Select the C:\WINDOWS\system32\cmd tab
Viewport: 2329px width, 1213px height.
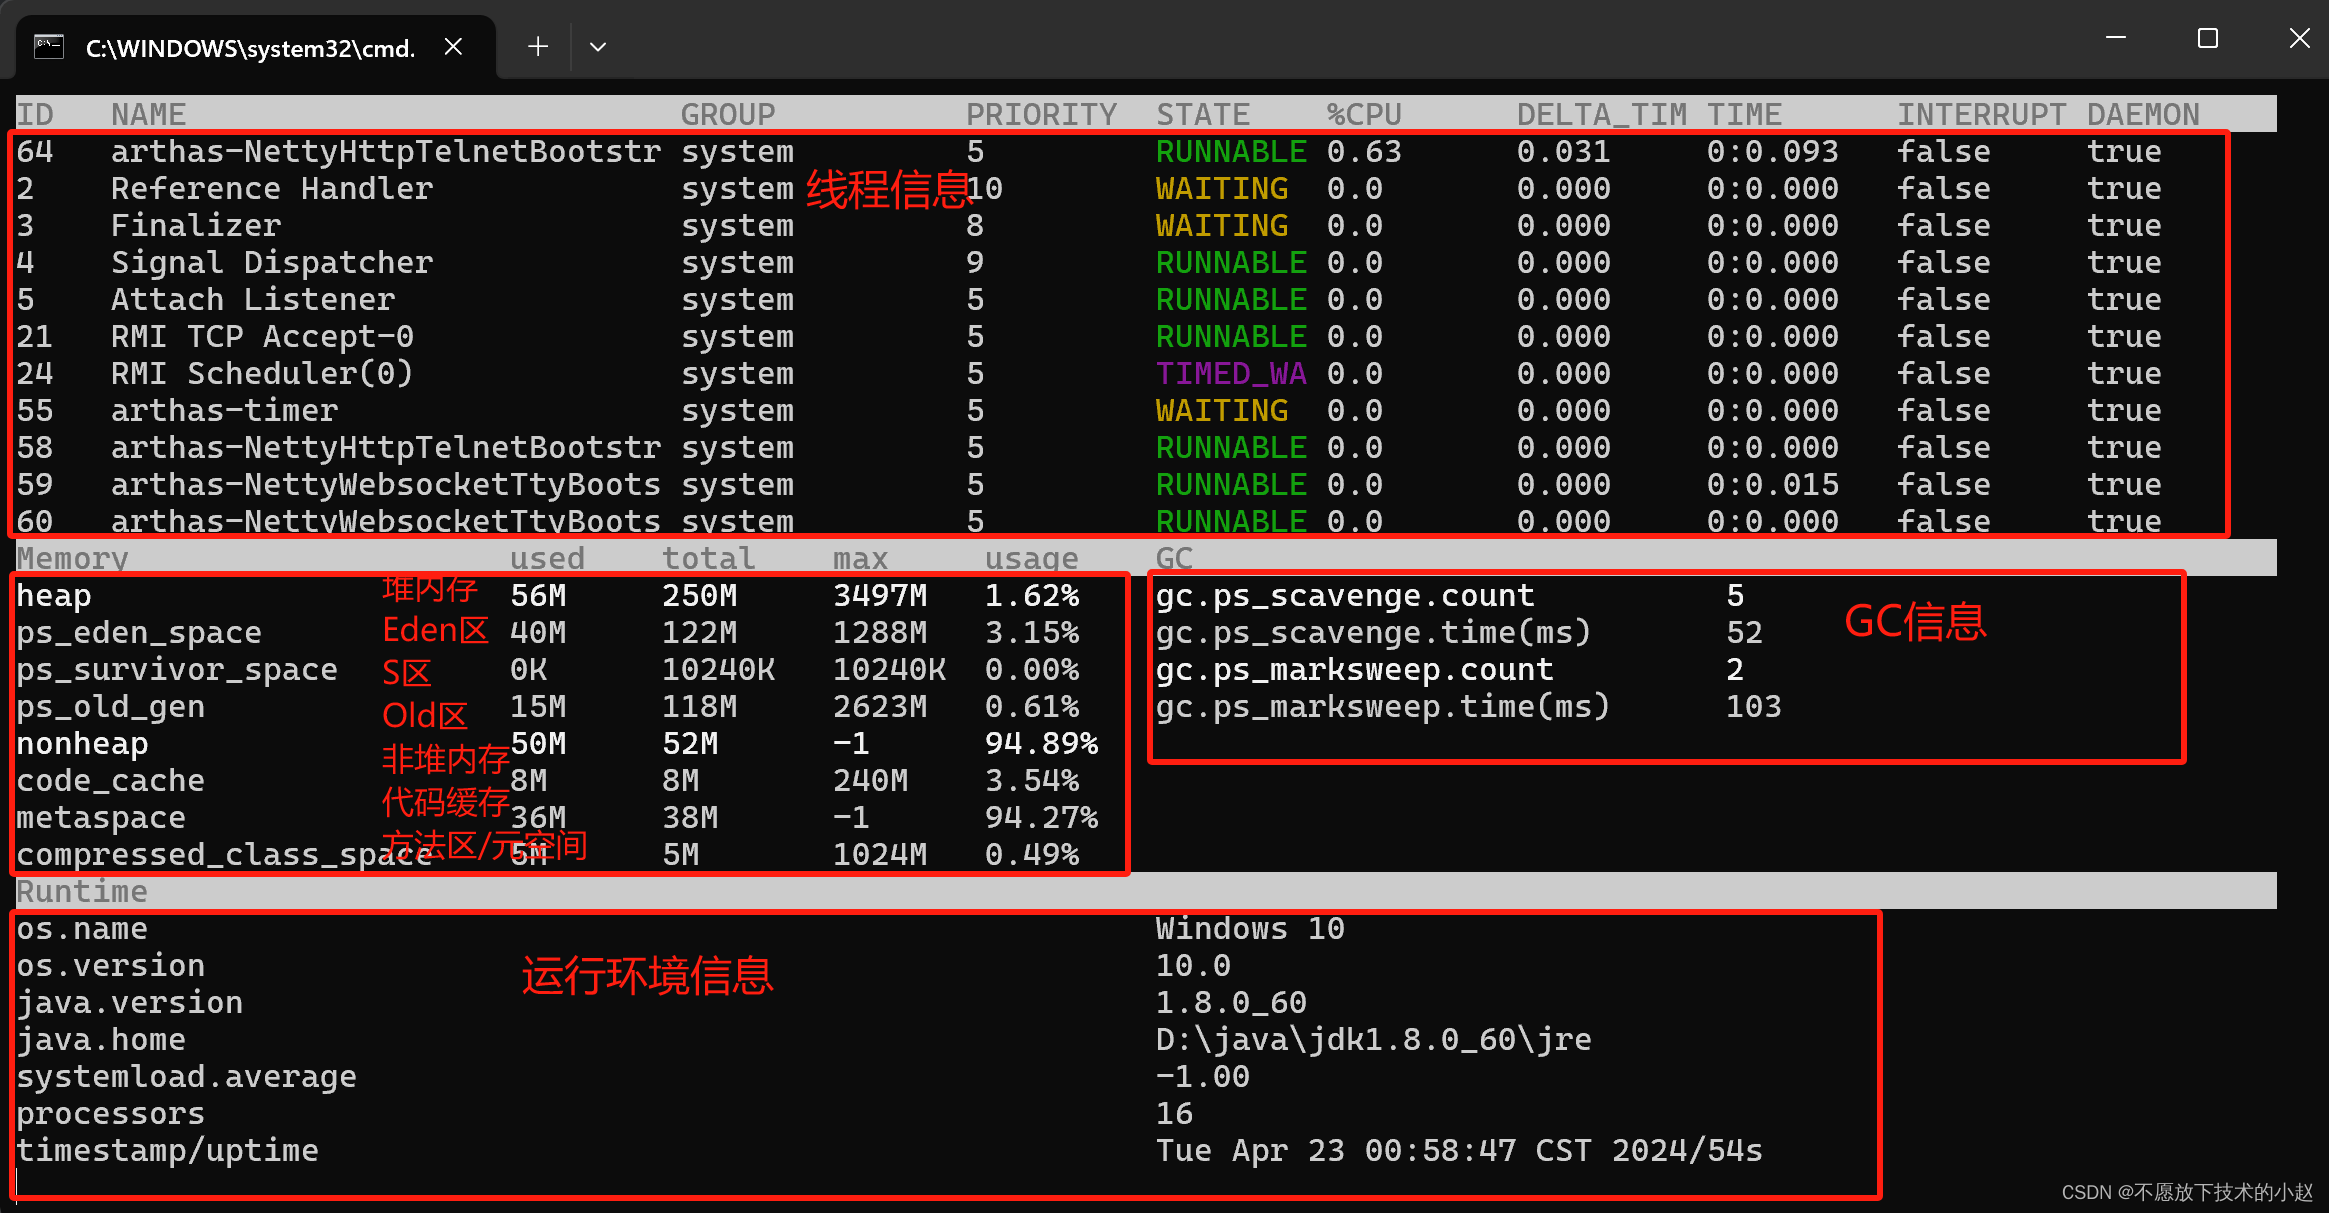tap(250, 48)
